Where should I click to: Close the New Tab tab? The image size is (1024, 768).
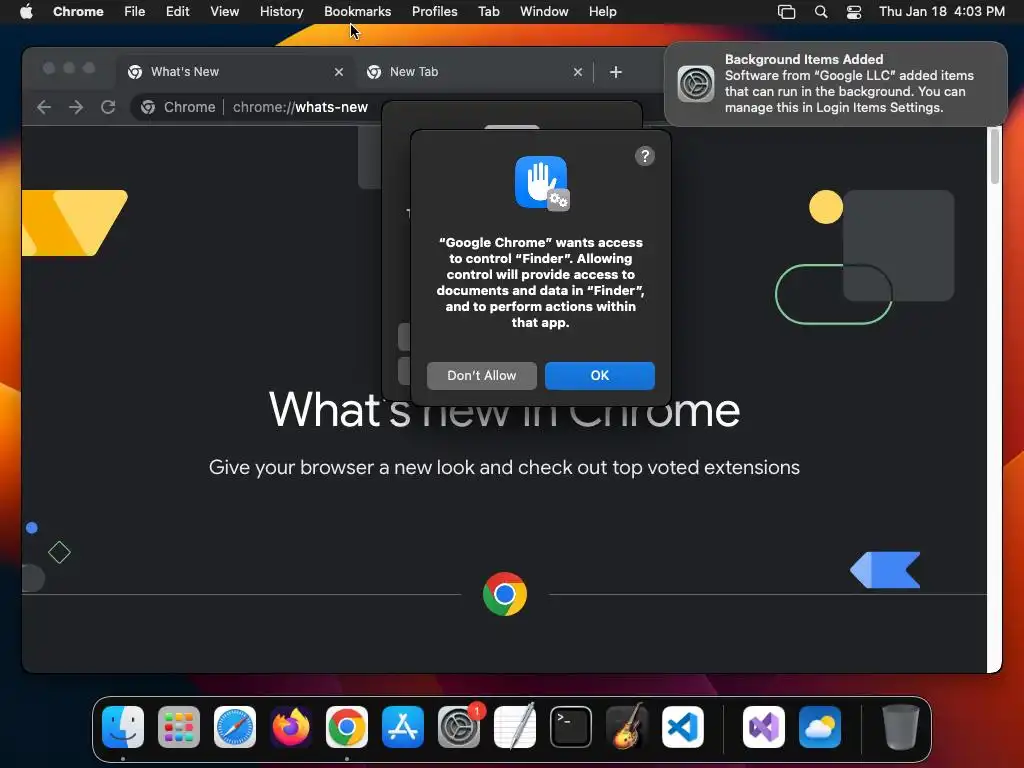point(577,72)
